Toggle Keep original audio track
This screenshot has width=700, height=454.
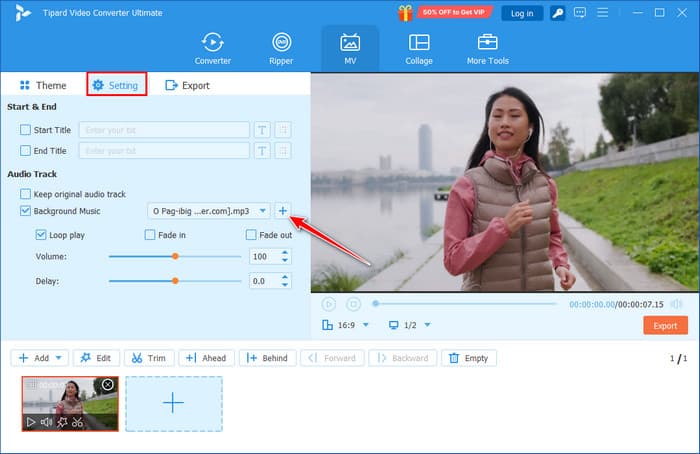(x=26, y=194)
